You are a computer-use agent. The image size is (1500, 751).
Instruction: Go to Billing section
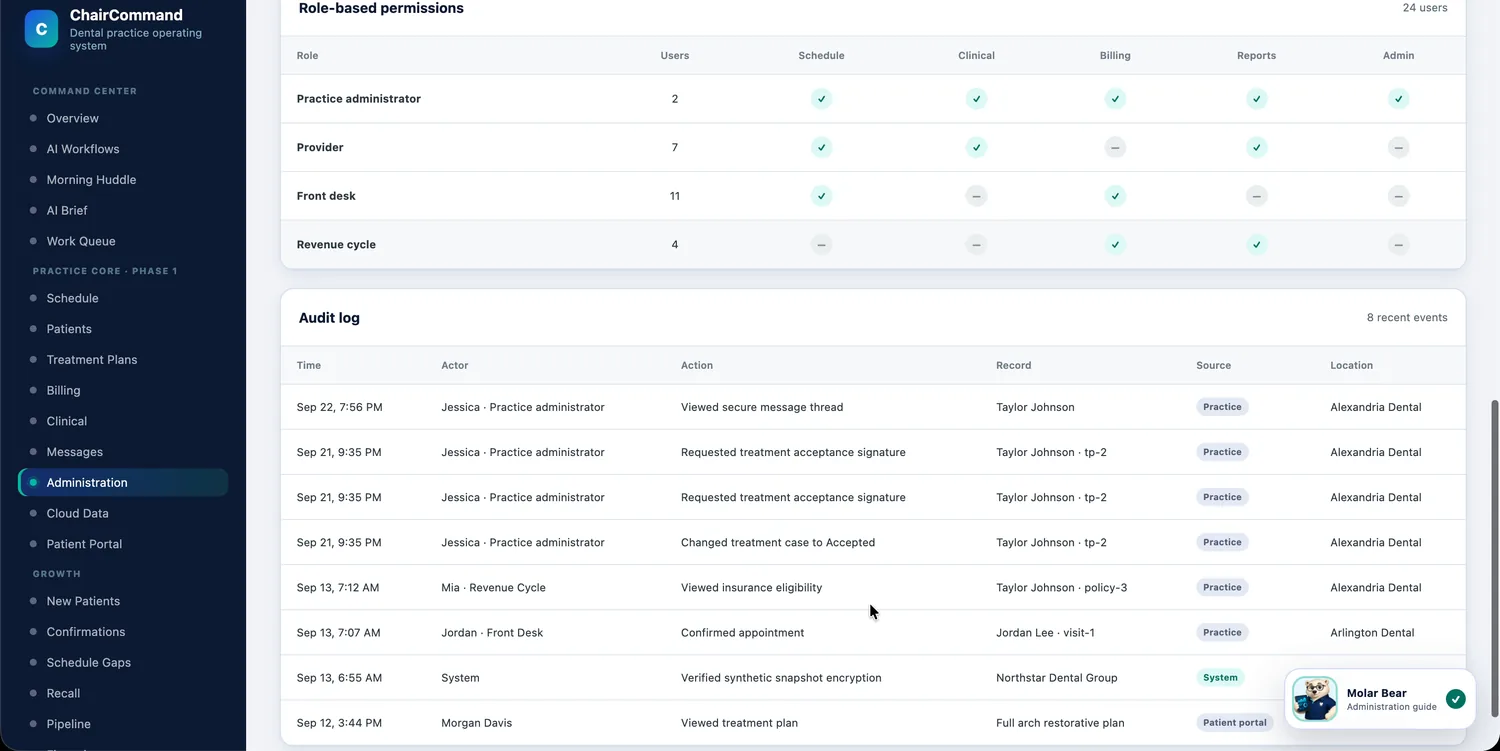coord(123,390)
